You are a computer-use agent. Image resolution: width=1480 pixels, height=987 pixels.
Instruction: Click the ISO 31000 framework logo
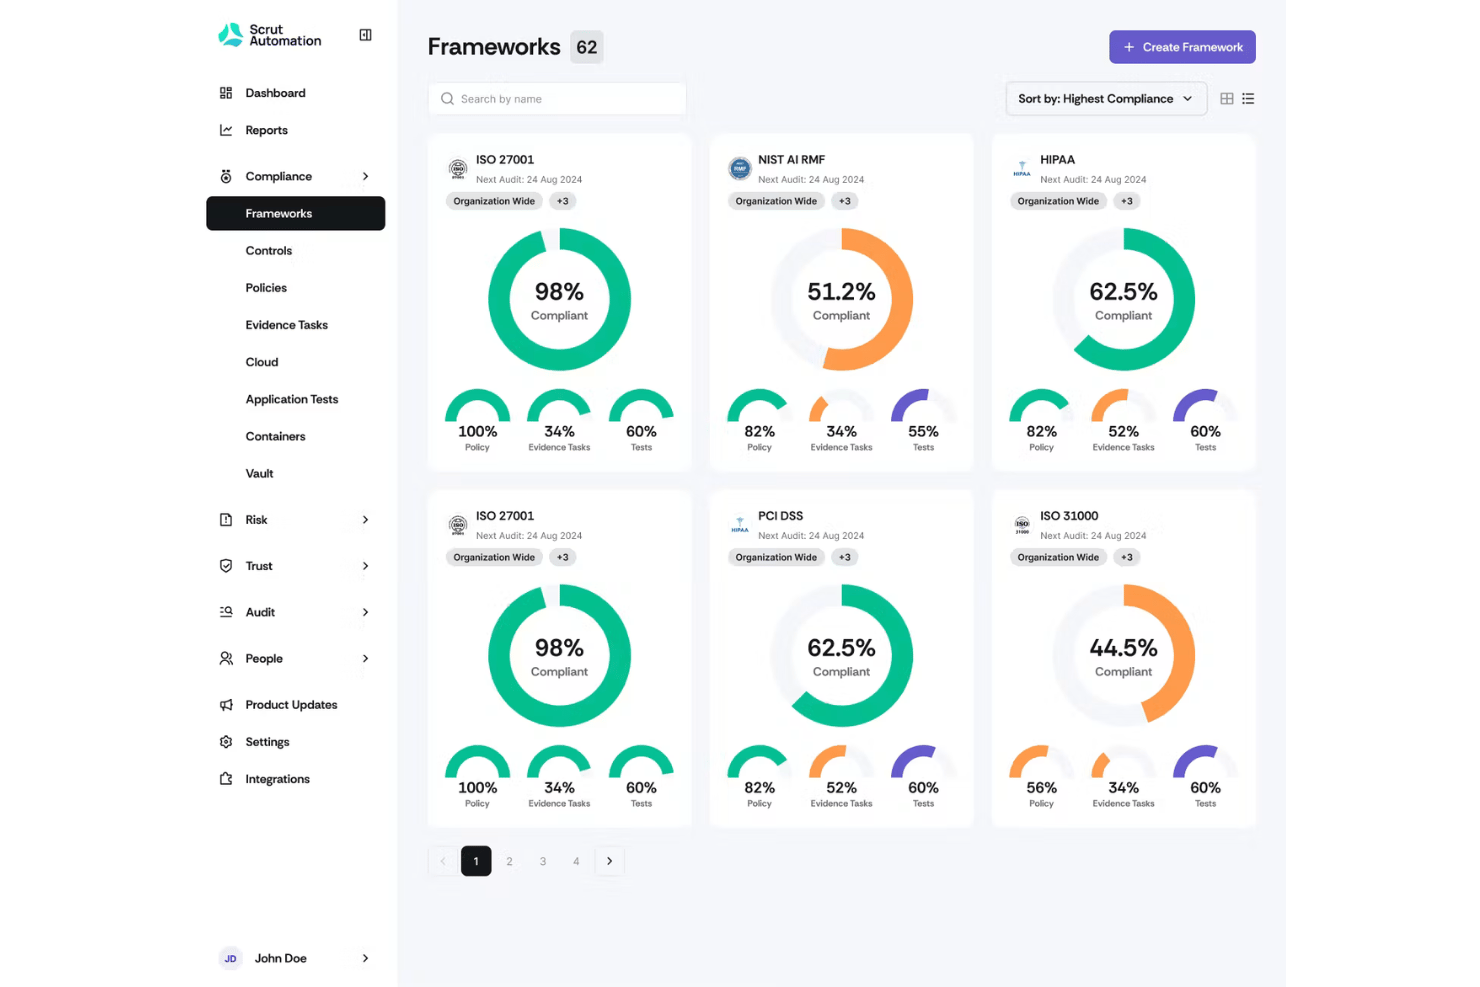tap(1022, 524)
